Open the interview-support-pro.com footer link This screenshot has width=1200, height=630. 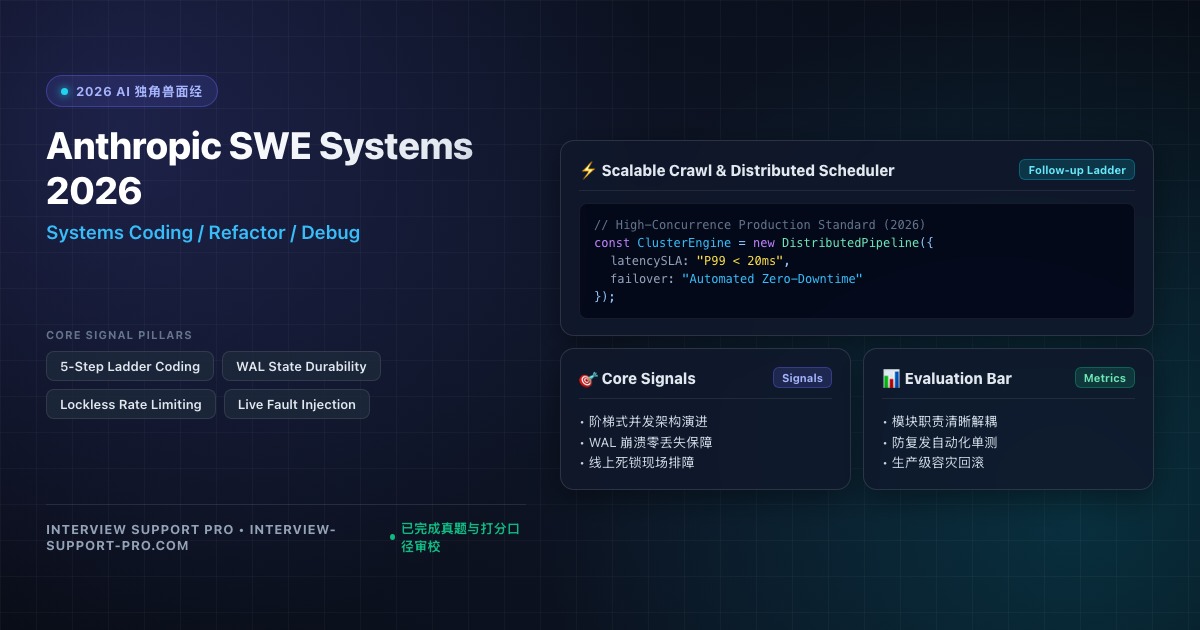coord(191,537)
